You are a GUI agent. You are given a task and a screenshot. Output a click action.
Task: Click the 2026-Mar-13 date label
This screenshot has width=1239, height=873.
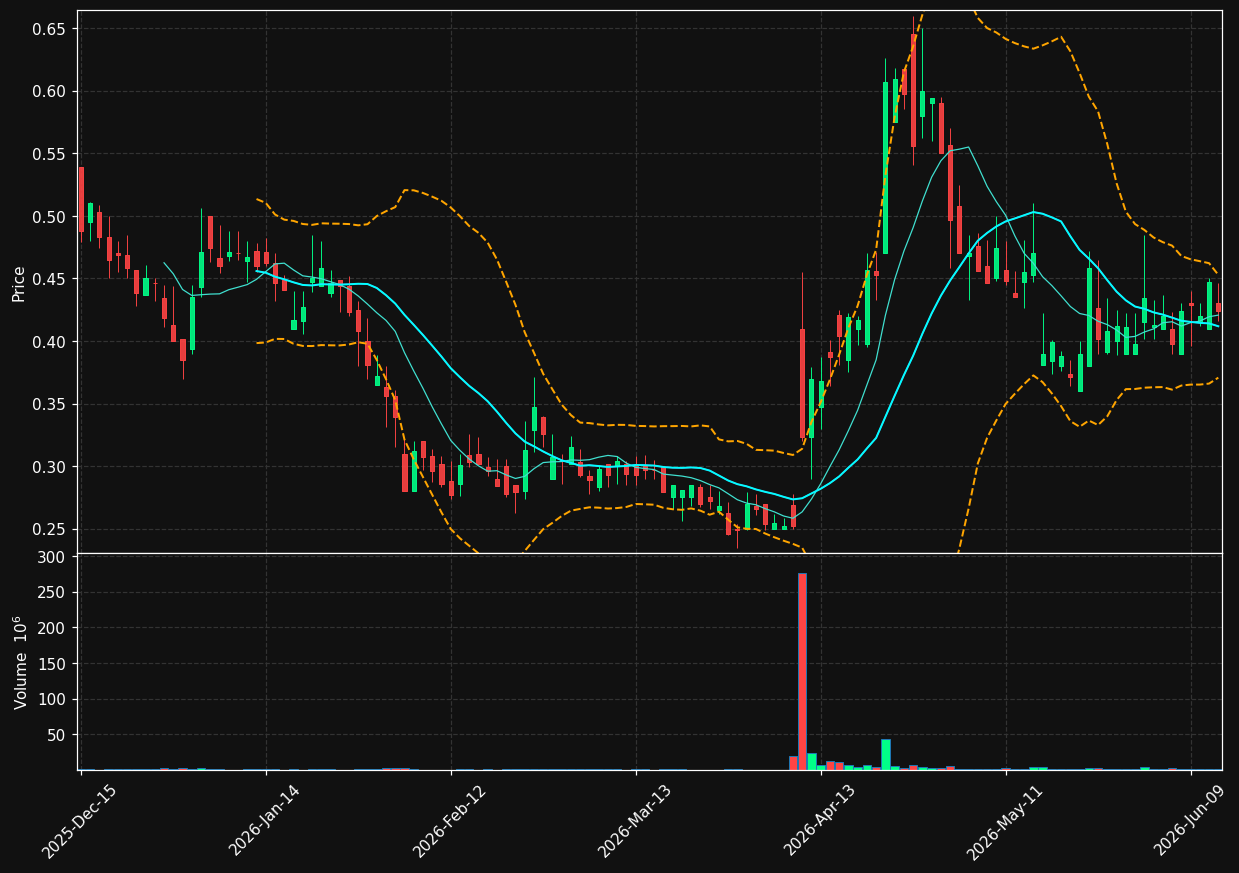click(x=635, y=821)
